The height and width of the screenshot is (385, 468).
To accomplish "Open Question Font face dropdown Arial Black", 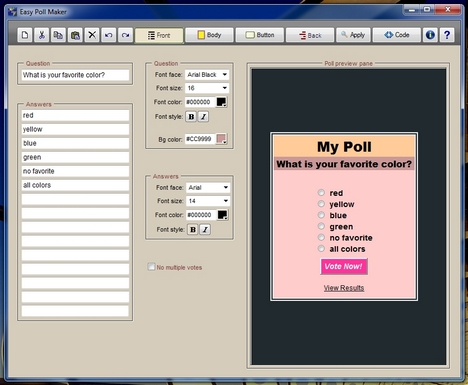I will click(207, 75).
